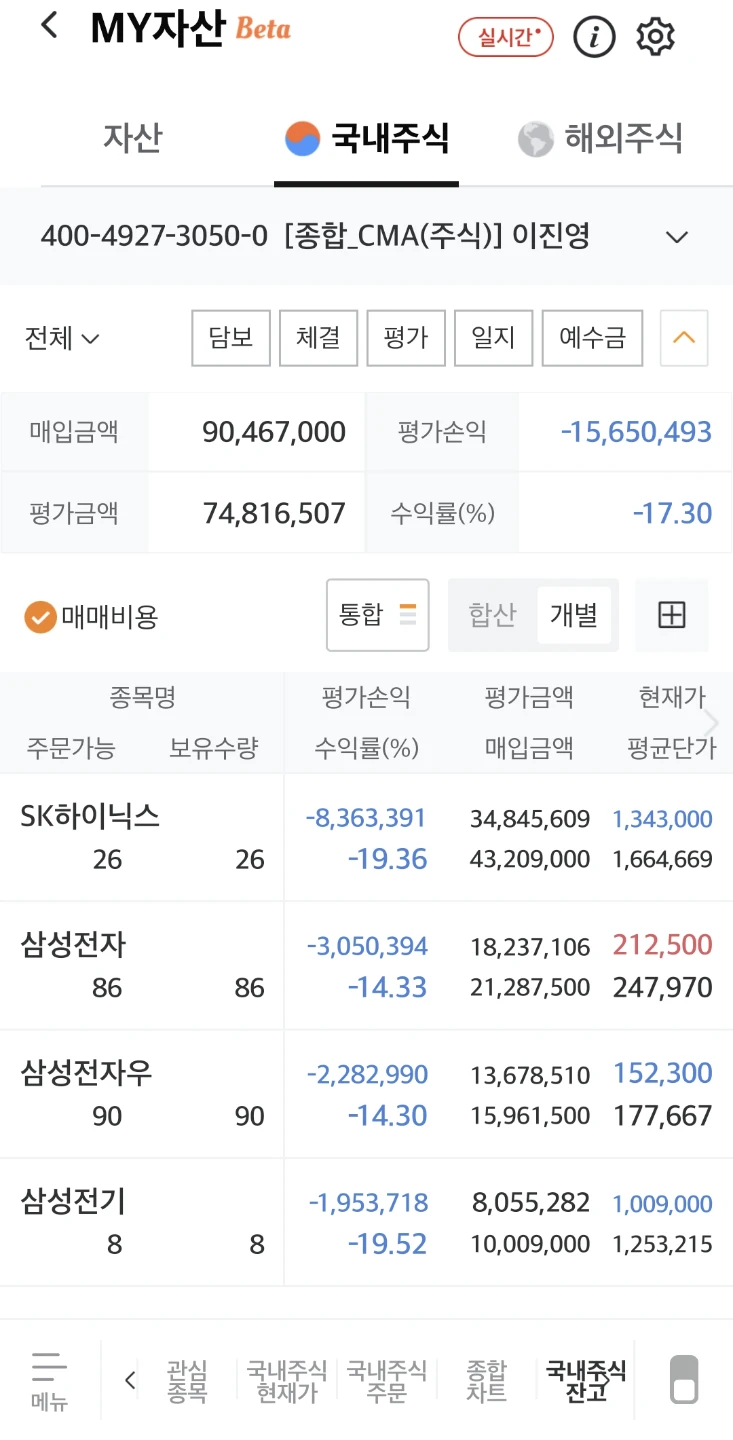The height and width of the screenshot is (1440, 733).
Task: Open the 삼성전자 stock row
Action: click(x=366, y=966)
